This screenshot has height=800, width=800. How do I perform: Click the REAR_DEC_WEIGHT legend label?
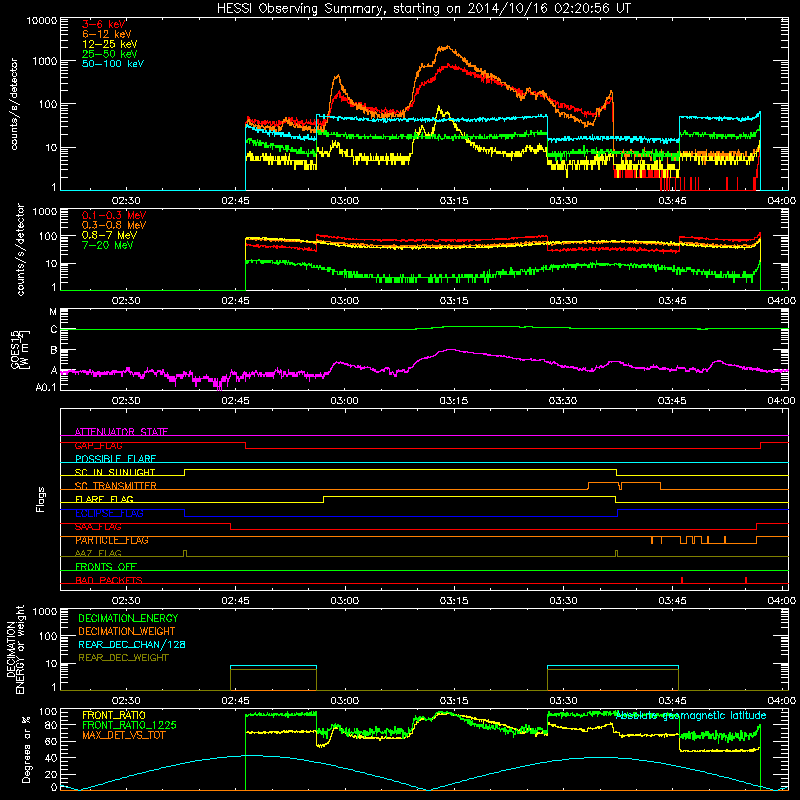[123, 658]
